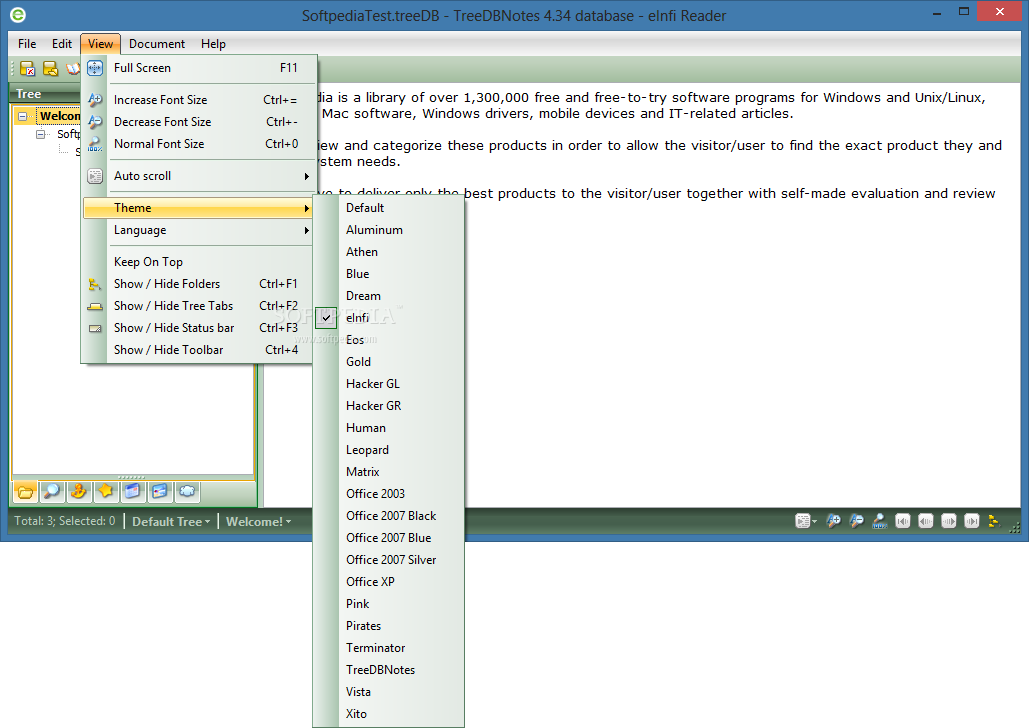Select the Hacker GL theme
This screenshot has height=728, width=1029.
(388, 384)
